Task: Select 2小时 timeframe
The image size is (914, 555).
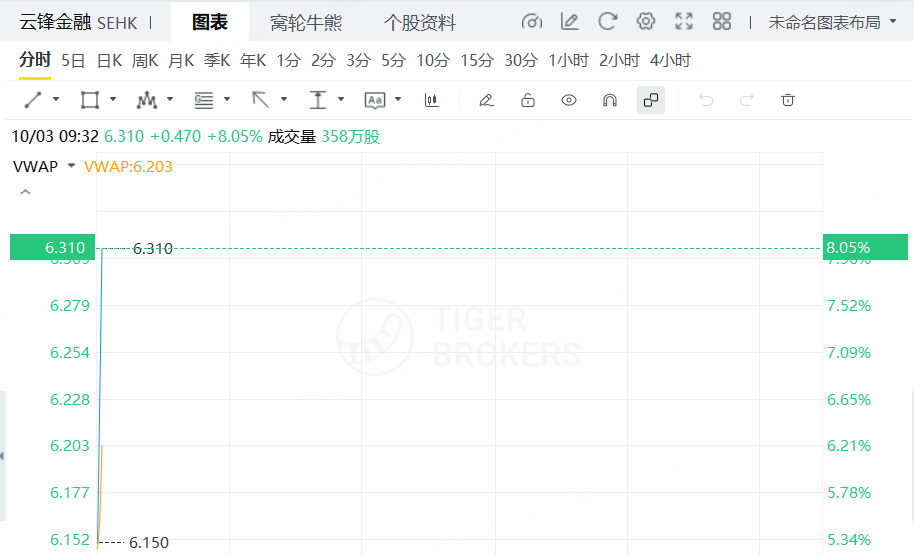Action: pos(620,60)
